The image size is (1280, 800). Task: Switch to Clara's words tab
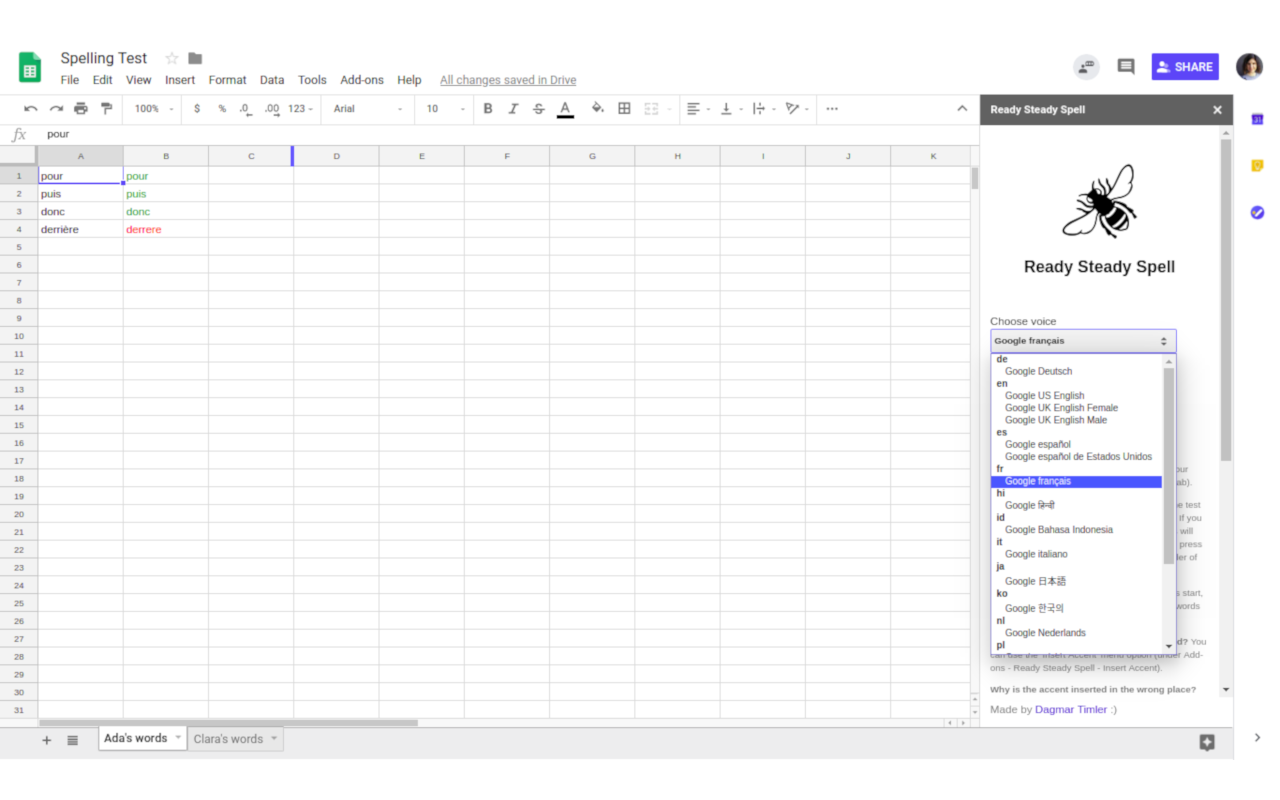tap(228, 739)
